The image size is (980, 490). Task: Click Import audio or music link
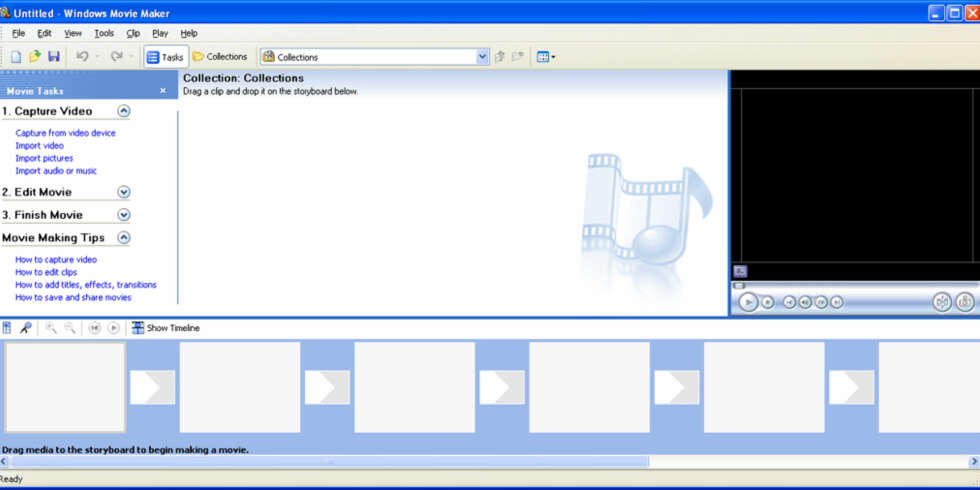(56, 171)
